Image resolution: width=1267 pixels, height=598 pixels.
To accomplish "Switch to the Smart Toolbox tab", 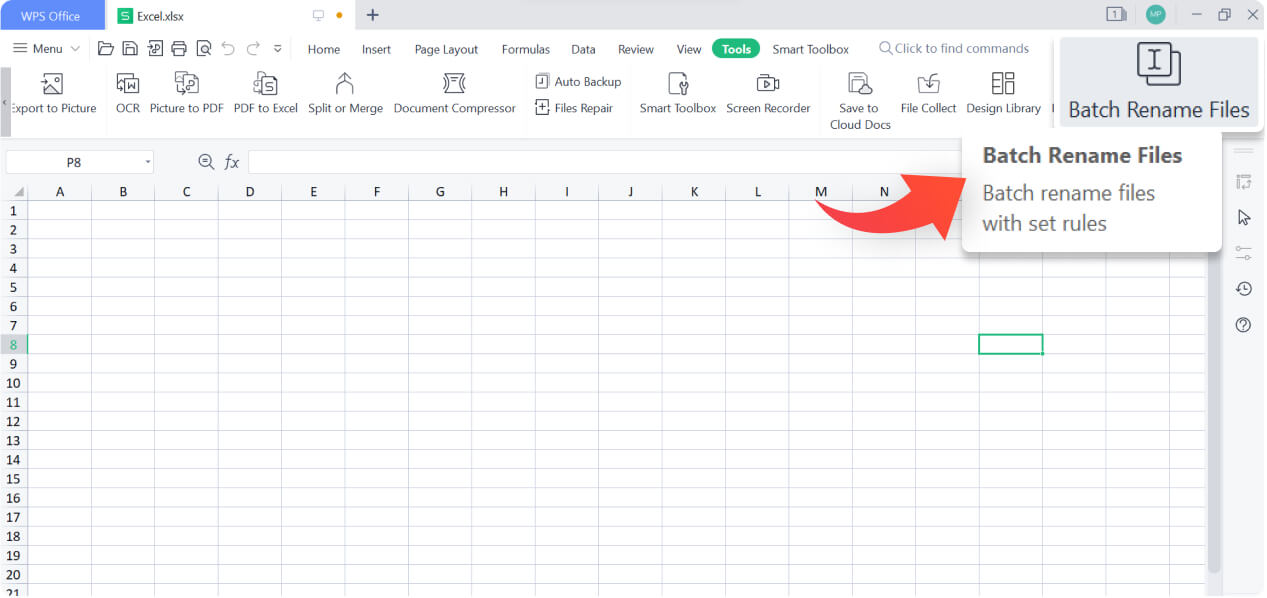I will coord(810,48).
